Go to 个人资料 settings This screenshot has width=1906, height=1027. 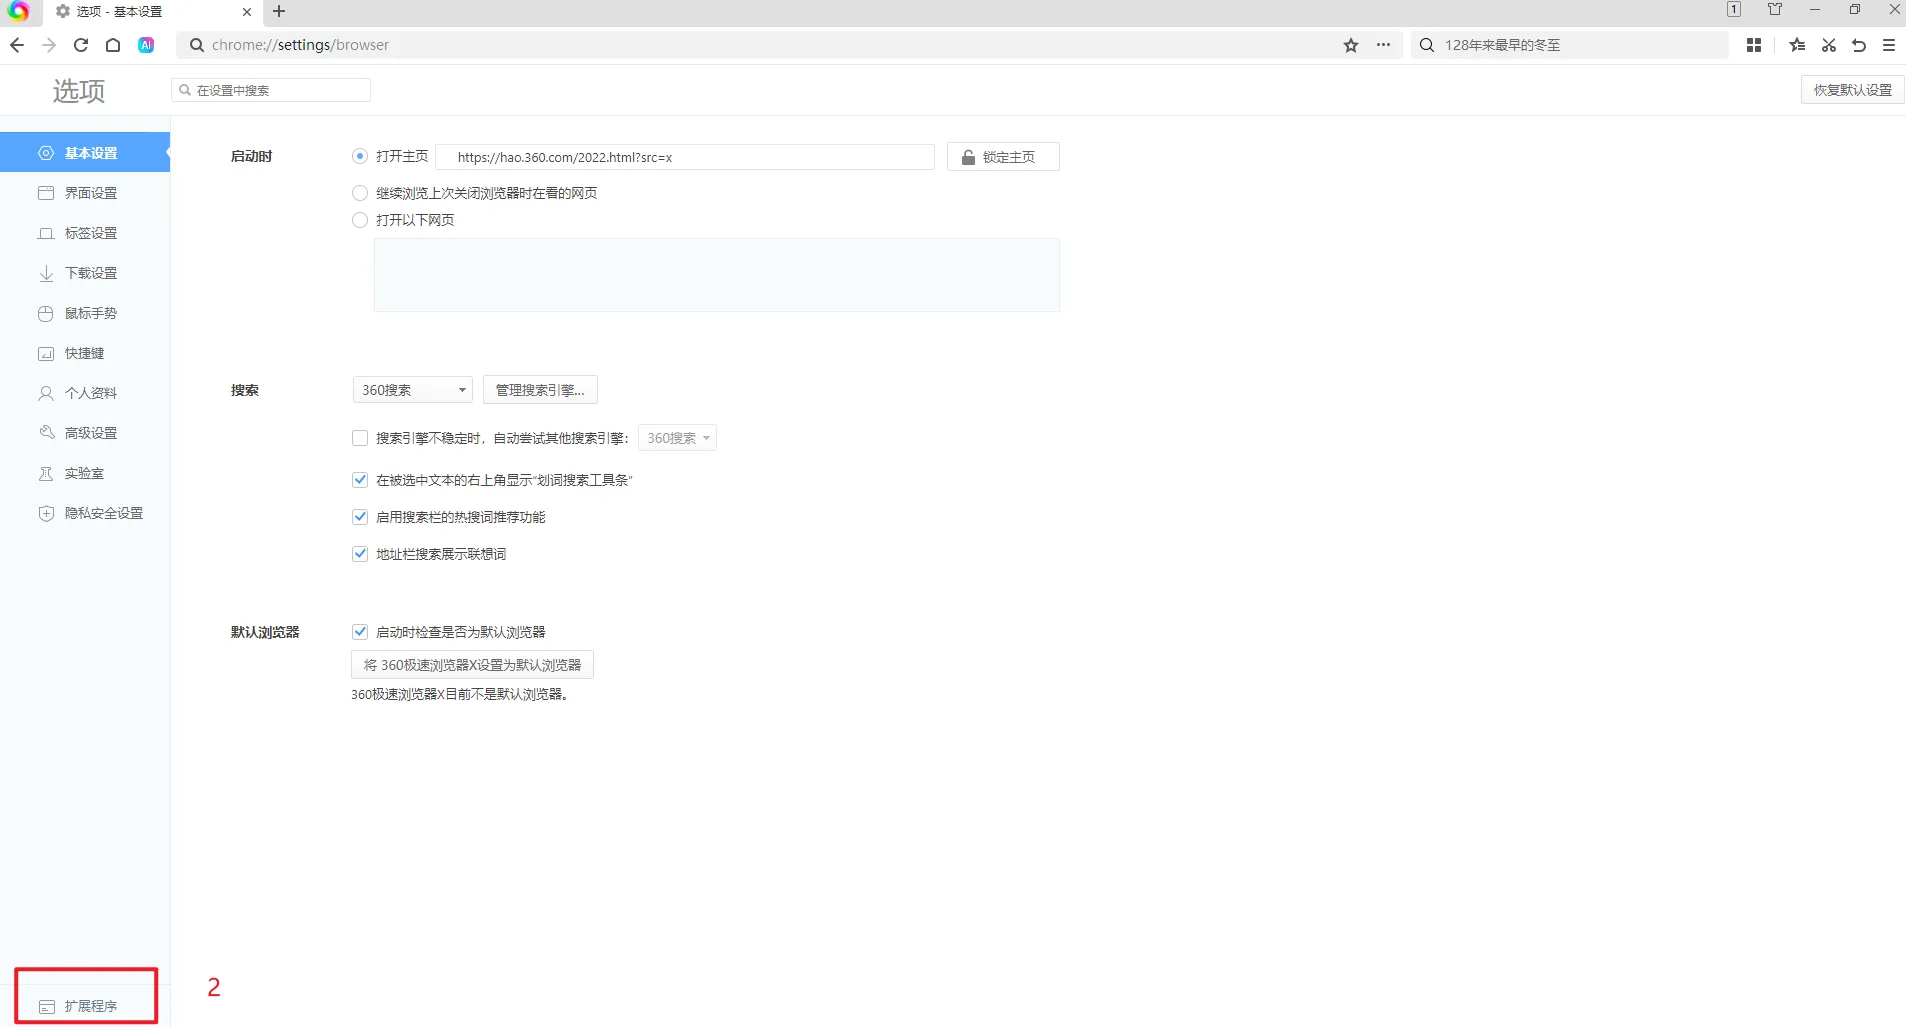pos(85,393)
